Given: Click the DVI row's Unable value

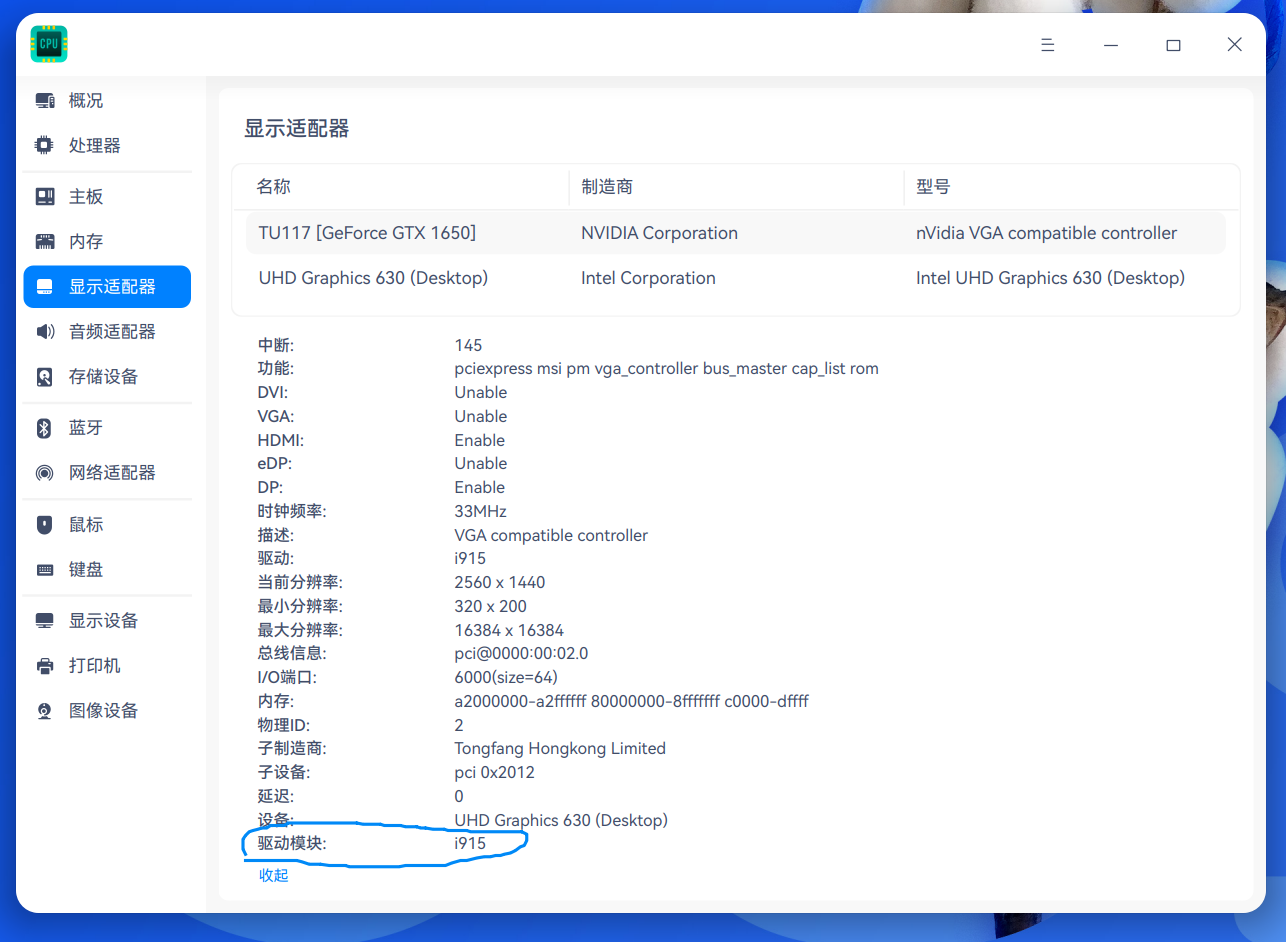Looking at the screenshot, I should pyautogui.click(x=481, y=392).
